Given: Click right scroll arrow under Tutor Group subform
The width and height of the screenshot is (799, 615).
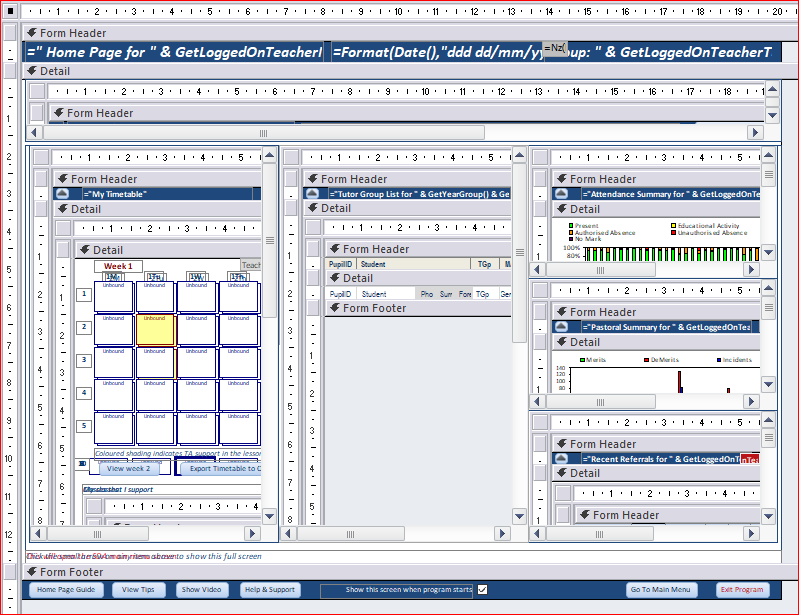Looking at the screenshot, I should (x=501, y=533).
